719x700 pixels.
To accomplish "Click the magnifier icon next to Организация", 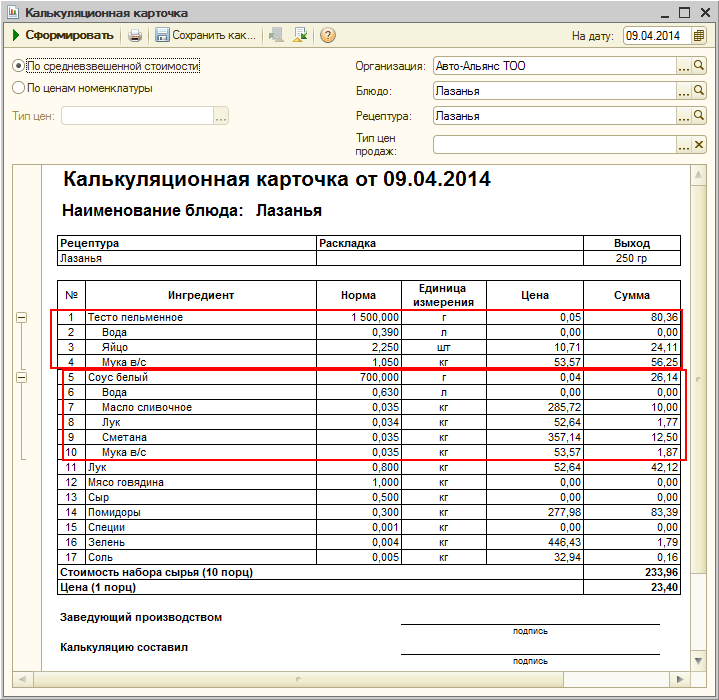I will [x=700, y=66].
